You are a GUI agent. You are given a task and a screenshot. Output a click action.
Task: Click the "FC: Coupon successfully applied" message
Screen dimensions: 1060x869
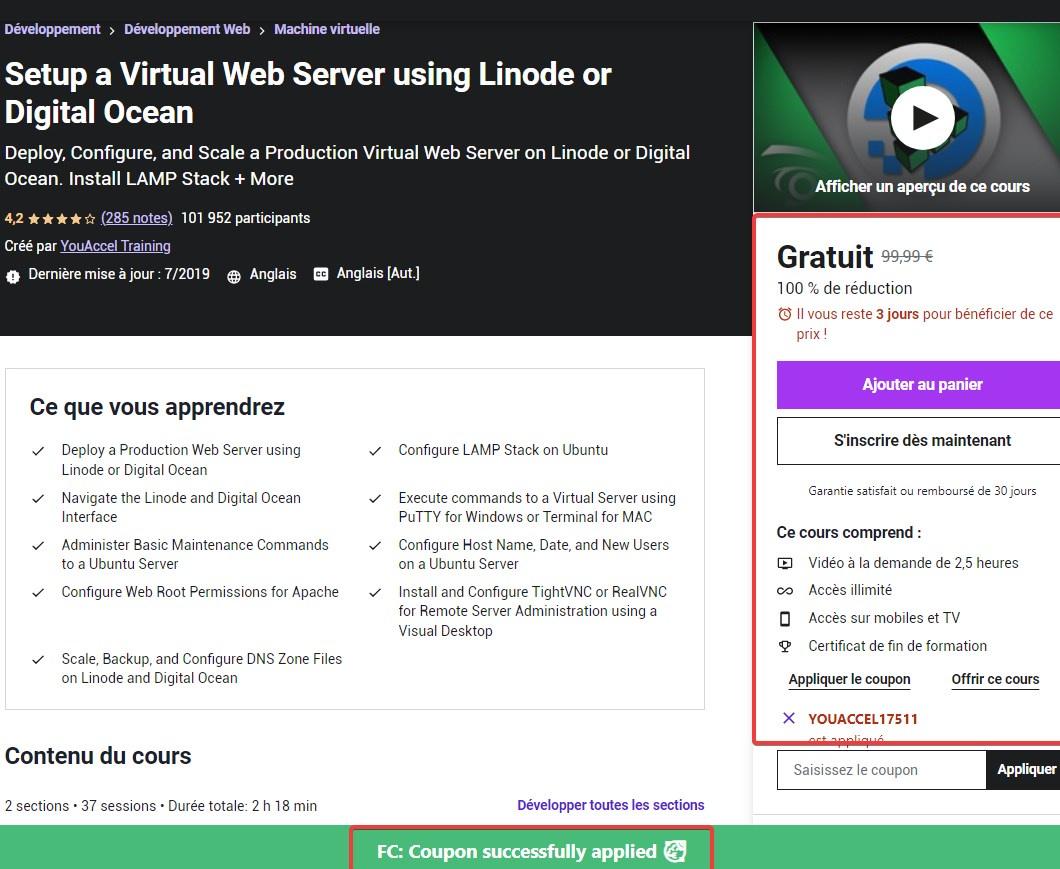[x=516, y=851]
